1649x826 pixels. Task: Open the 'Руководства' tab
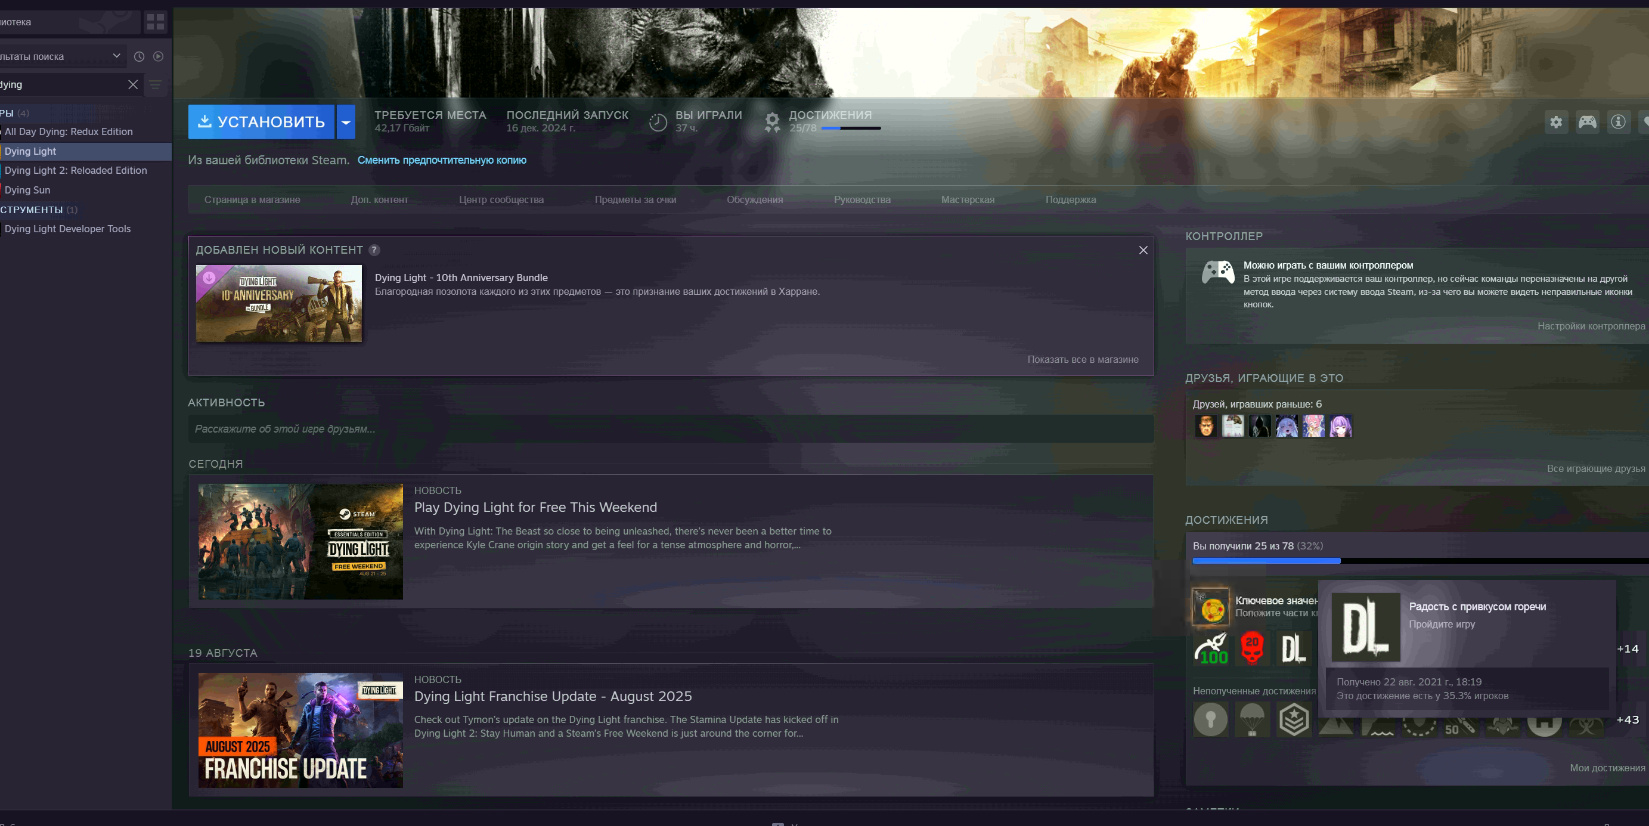(862, 200)
